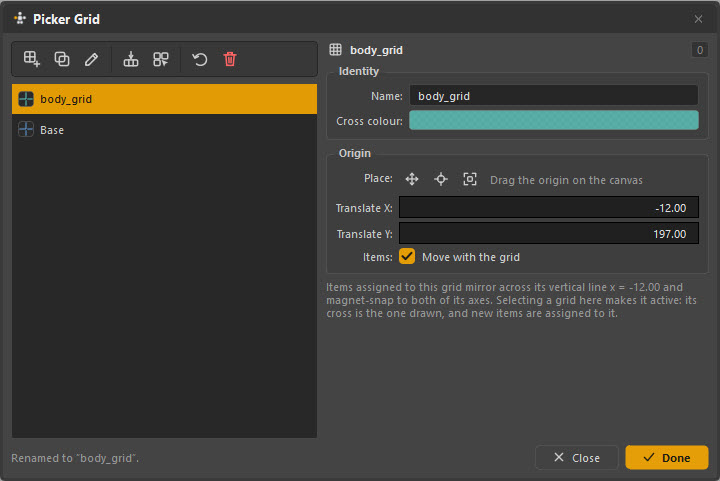Image resolution: width=720 pixels, height=481 pixels.
Task: Activate the move origin arrows icon
Action: (412, 179)
